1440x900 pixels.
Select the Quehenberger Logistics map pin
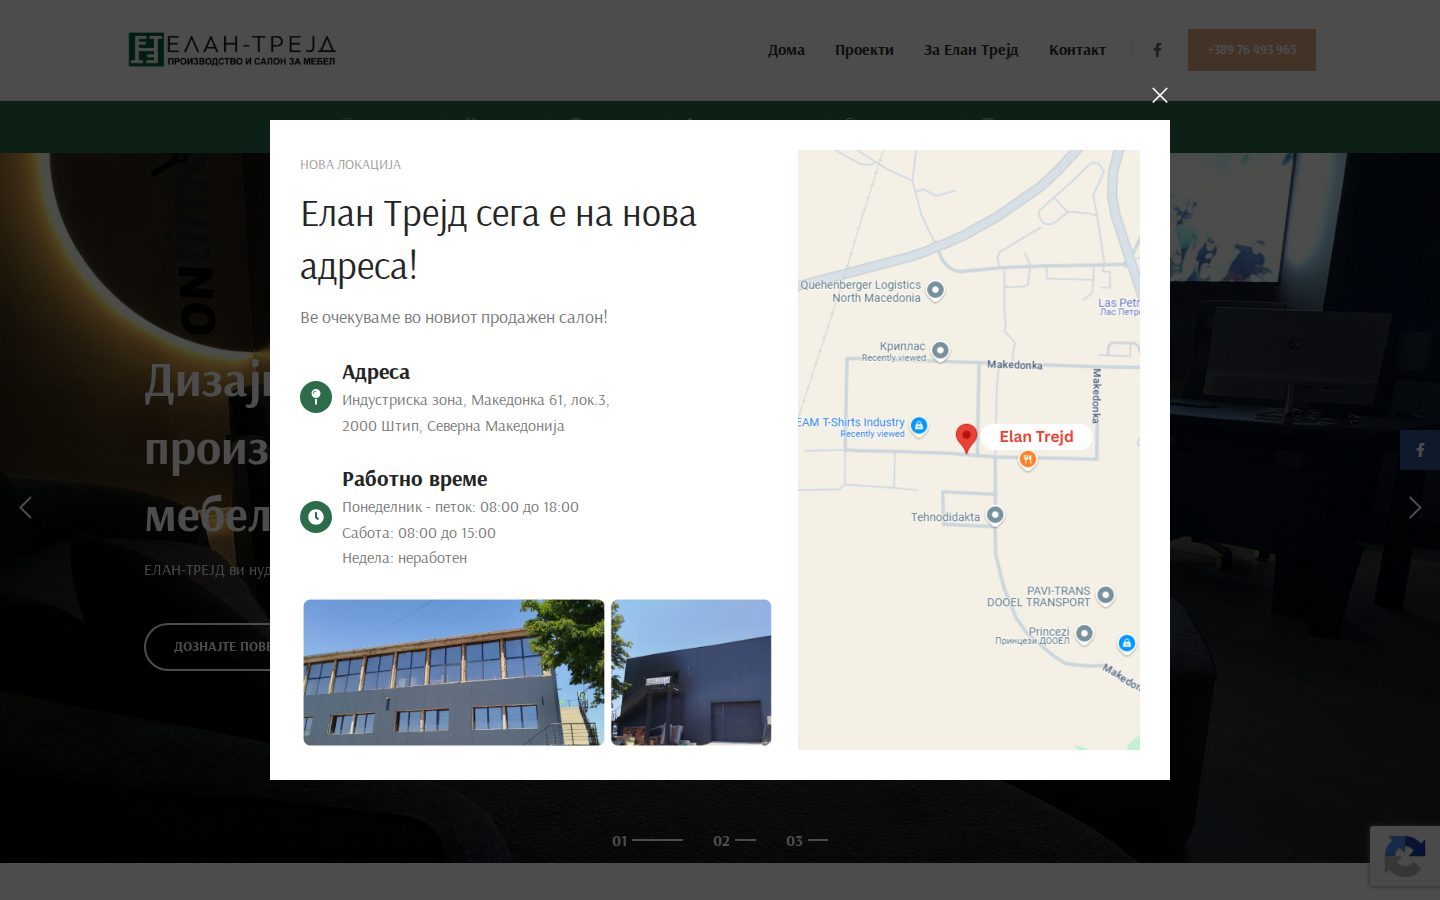coord(935,290)
